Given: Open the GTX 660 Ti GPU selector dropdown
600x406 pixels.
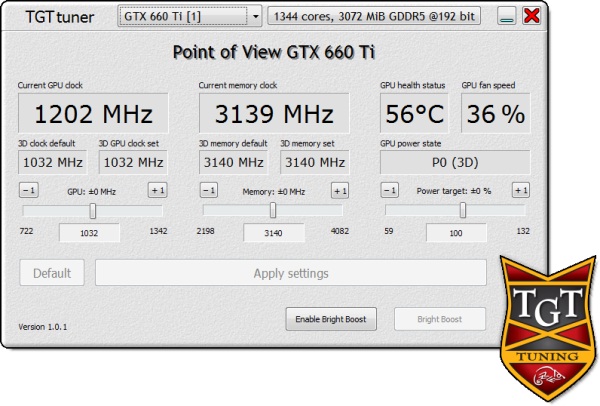Looking at the screenshot, I should [x=190, y=16].
